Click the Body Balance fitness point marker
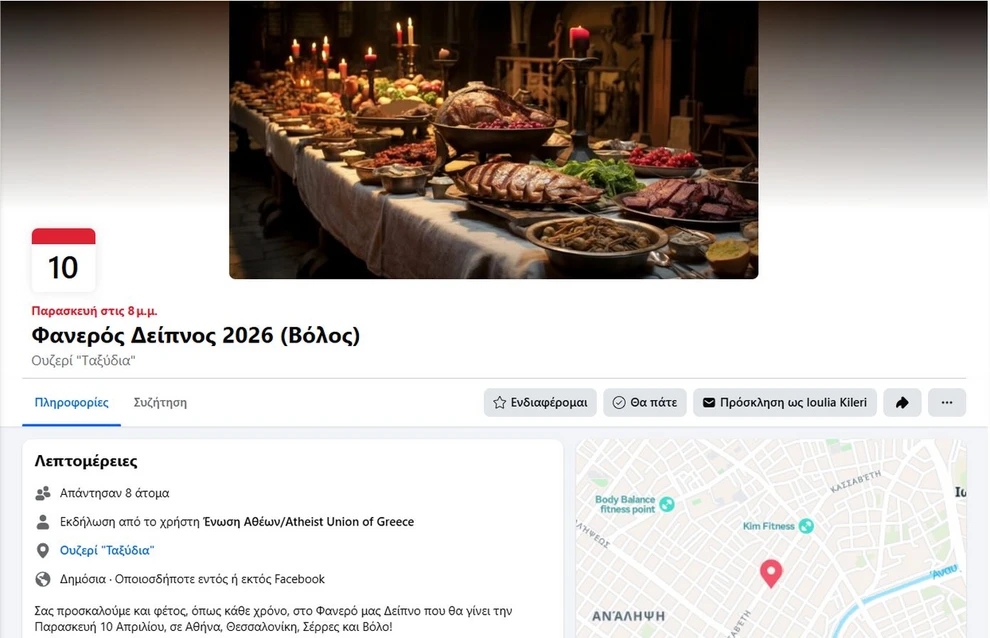Image resolution: width=990 pixels, height=638 pixels. pyautogui.click(x=667, y=503)
